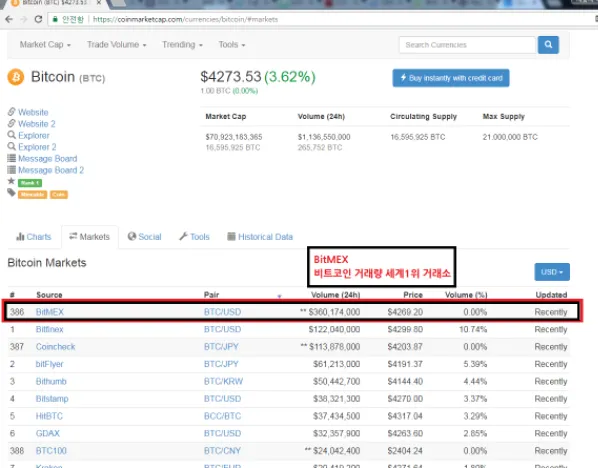Click BitMEX's BTC/USD pair link
The image size is (598, 468).
pyautogui.click(x=222, y=312)
